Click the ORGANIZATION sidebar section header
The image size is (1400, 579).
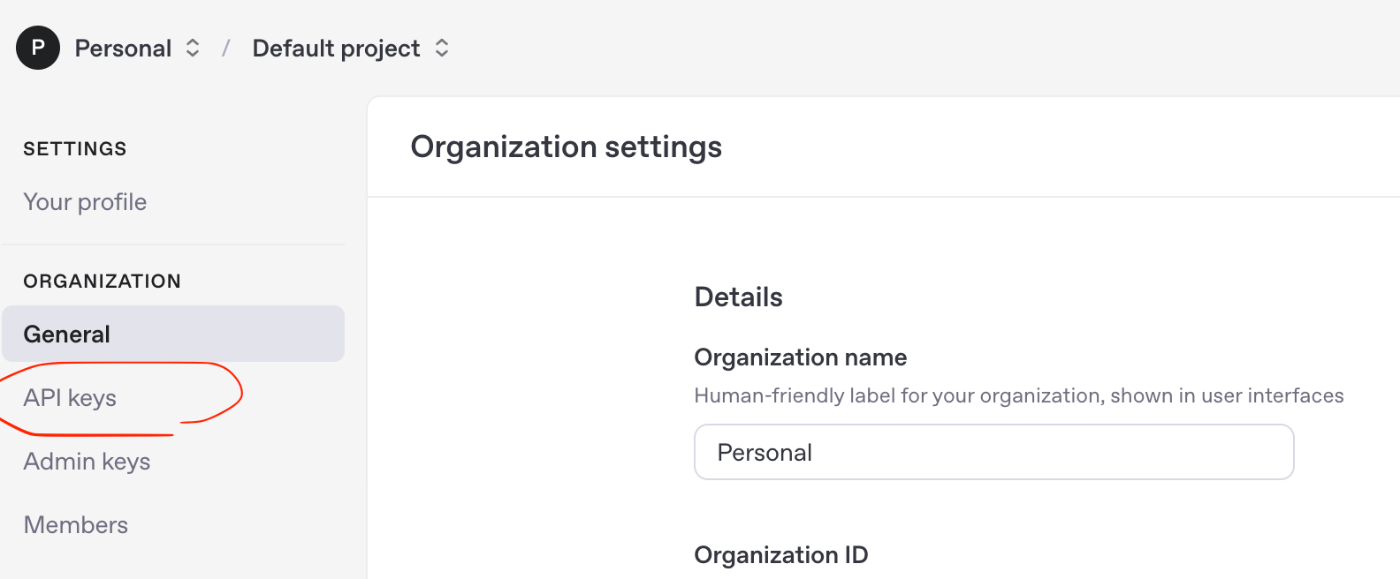(x=102, y=281)
